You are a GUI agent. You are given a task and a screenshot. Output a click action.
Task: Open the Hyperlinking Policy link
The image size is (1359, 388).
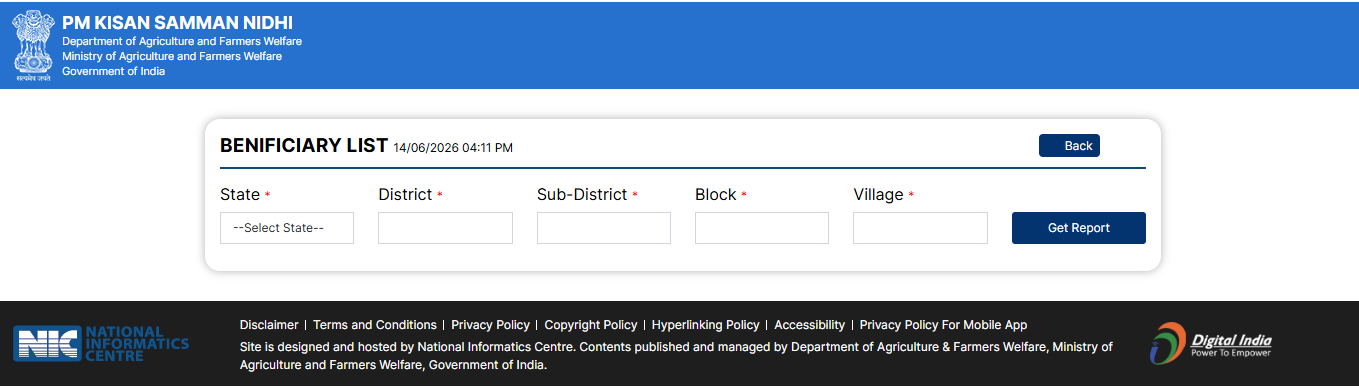[706, 325]
